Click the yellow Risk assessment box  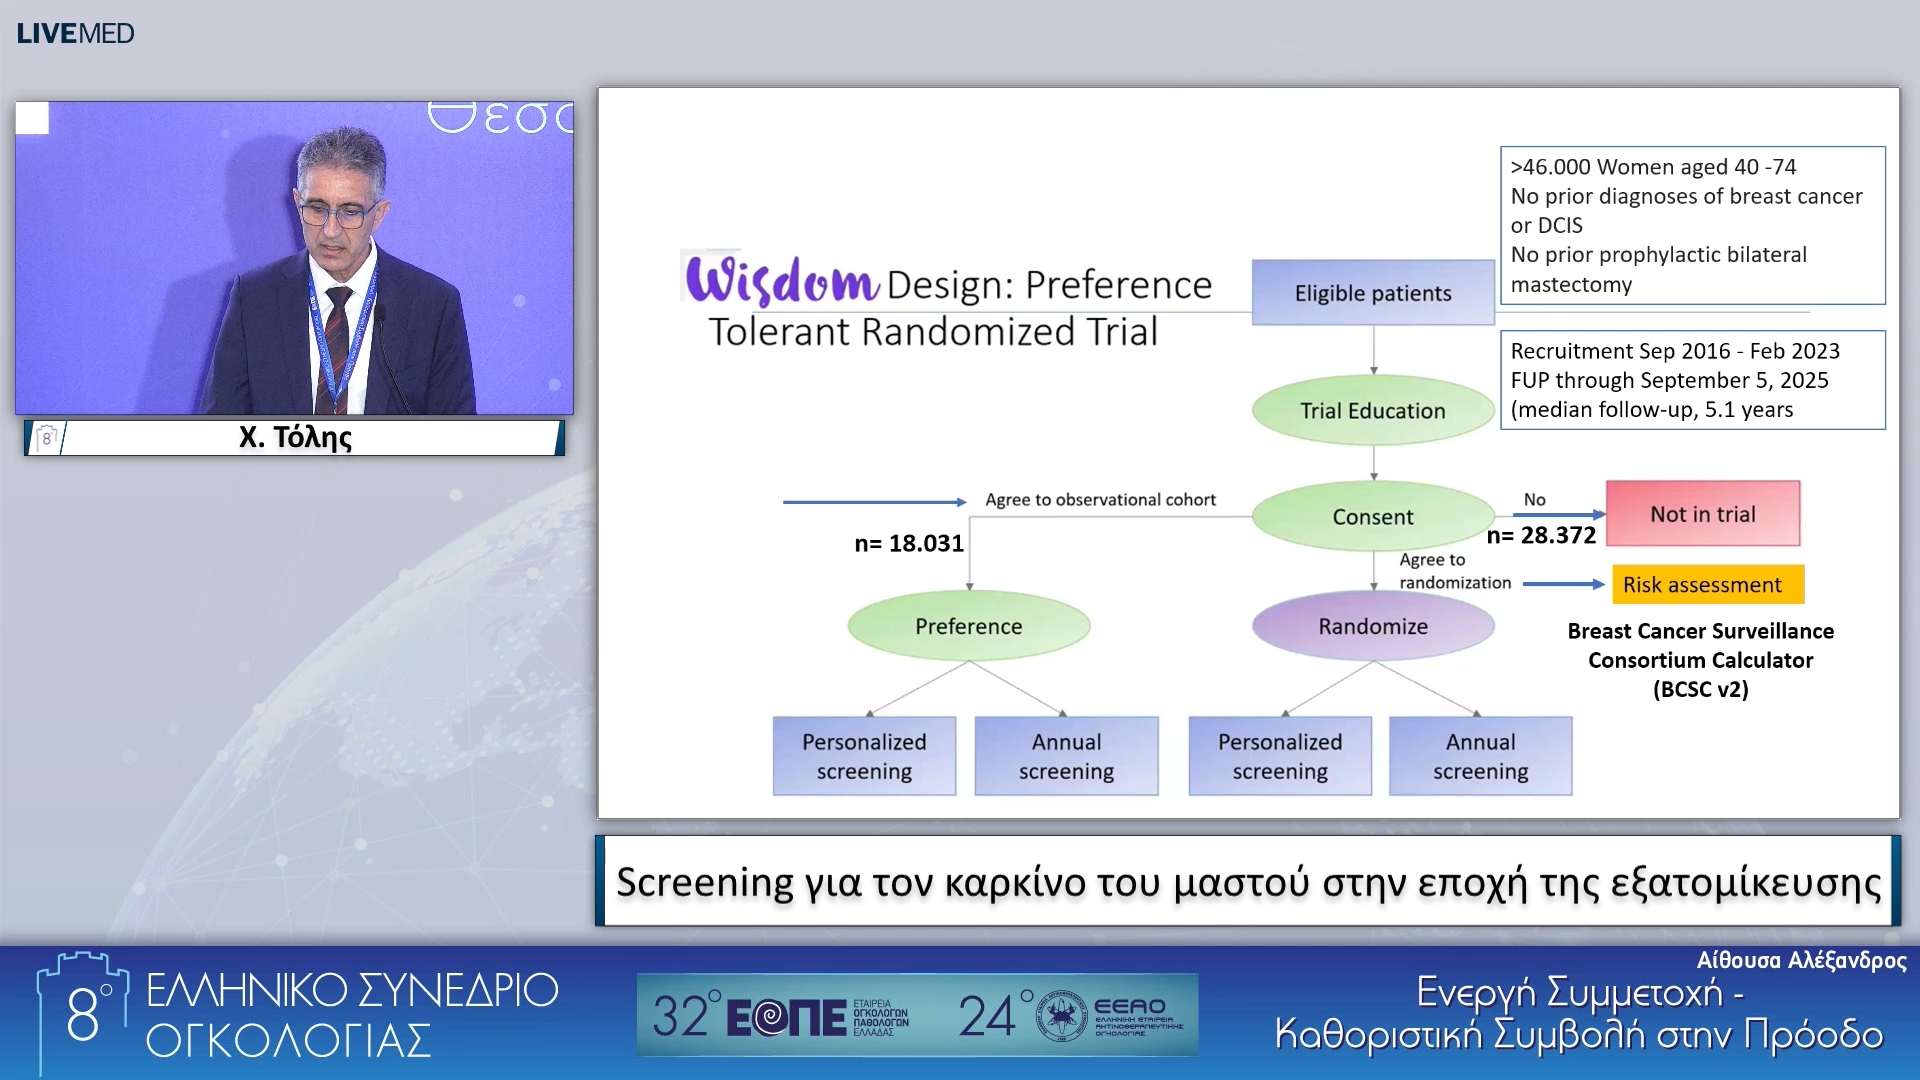click(1708, 585)
